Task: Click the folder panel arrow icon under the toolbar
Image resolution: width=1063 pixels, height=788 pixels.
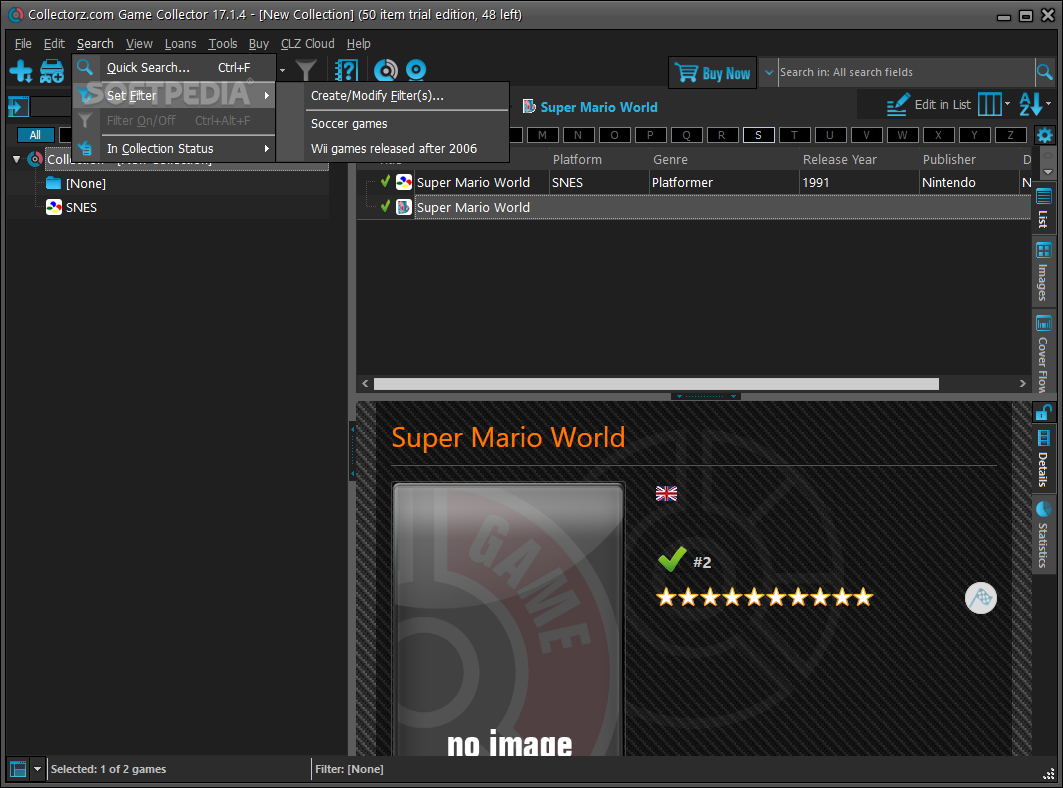Action: tap(18, 106)
